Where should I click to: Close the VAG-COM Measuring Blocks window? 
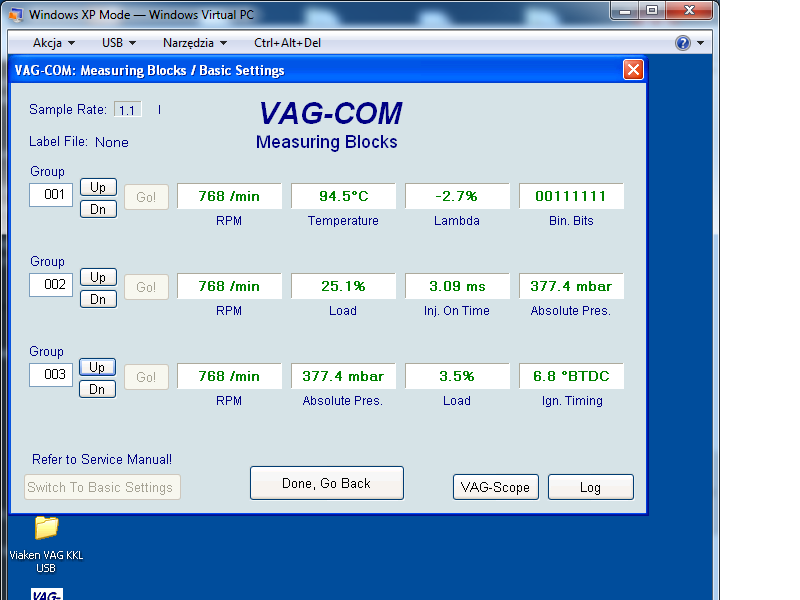tap(633, 69)
